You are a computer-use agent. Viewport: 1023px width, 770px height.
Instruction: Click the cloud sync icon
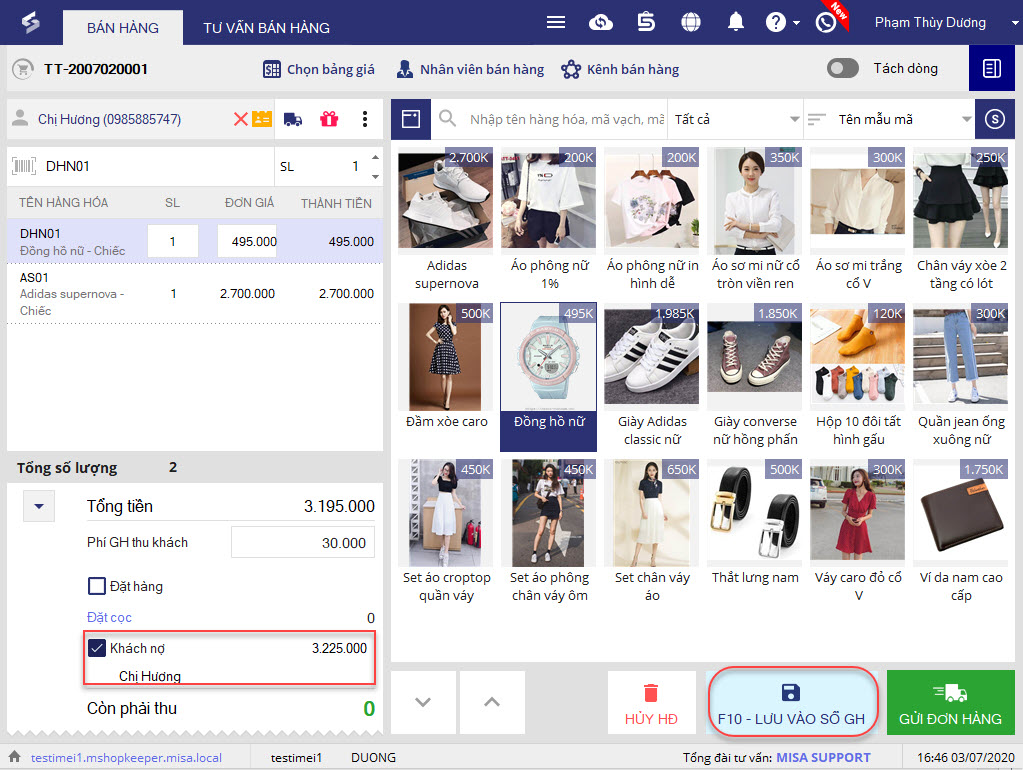click(x=601, y=23)
